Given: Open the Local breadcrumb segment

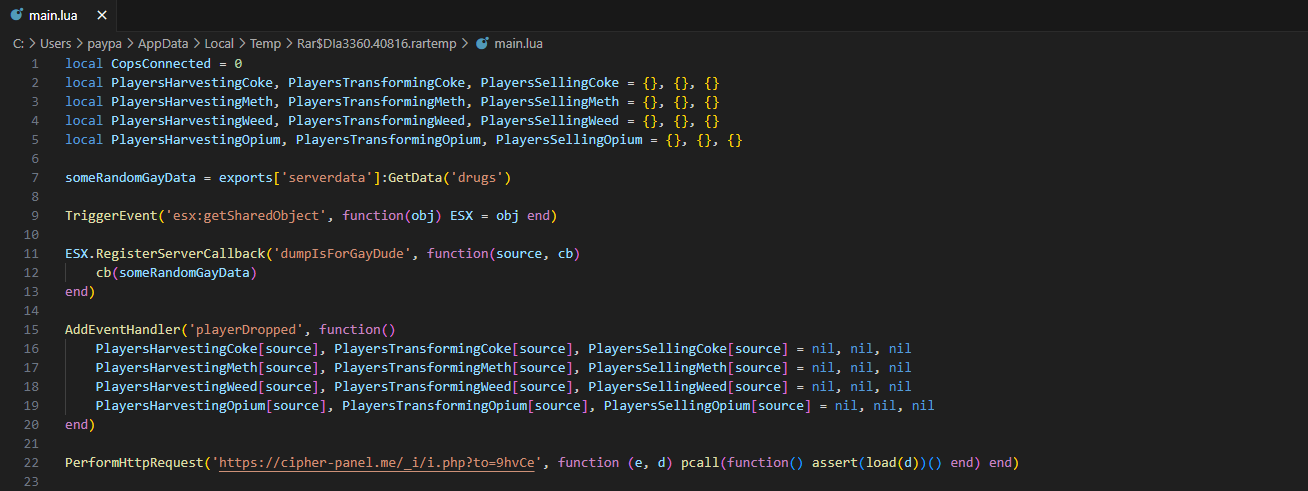Looking at the screenshot, I should (x=219, y=44).
